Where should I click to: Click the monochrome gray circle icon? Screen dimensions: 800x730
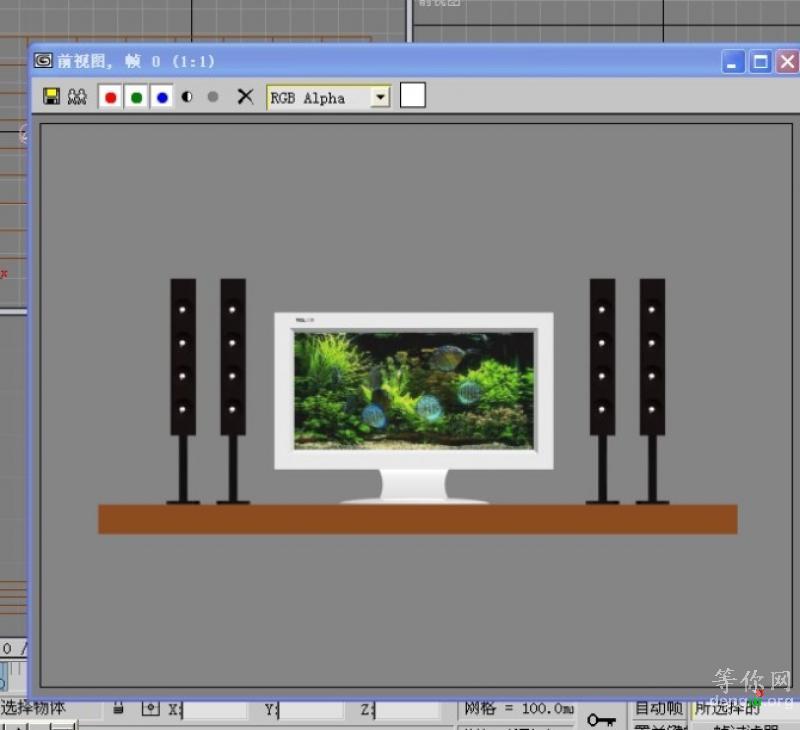212,97
